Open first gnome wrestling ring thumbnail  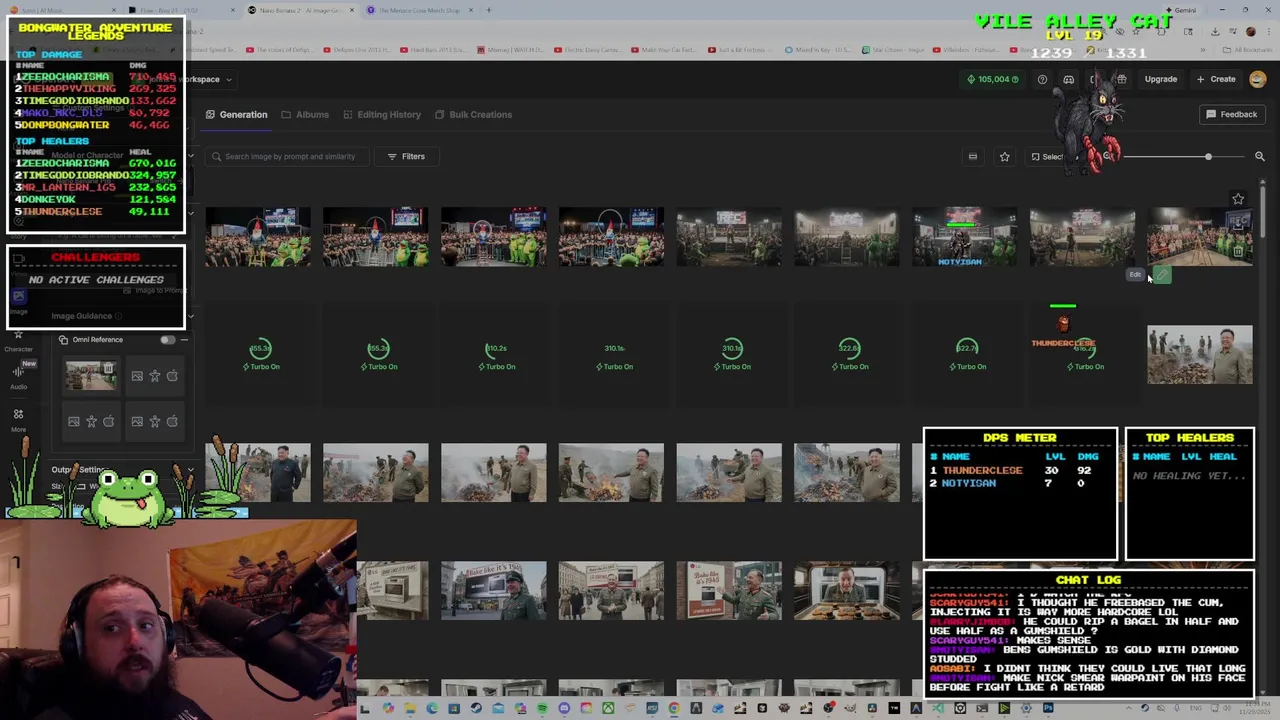coord(258,237)
